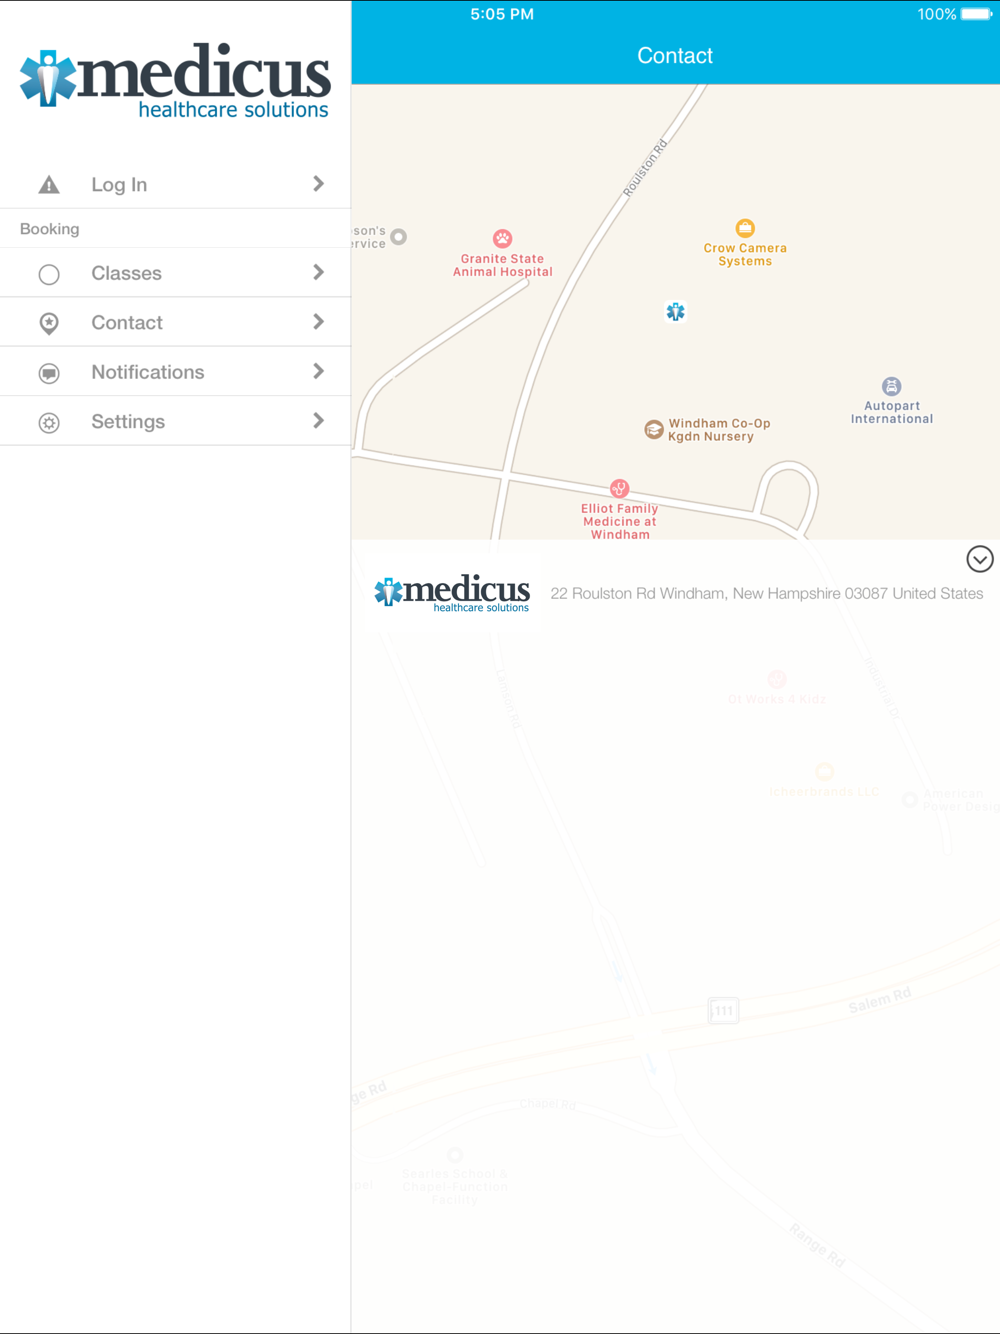The height and width of the screenshot is (1334, 1000).
Task: Open the Contact menu item
Action: [175, 322]
